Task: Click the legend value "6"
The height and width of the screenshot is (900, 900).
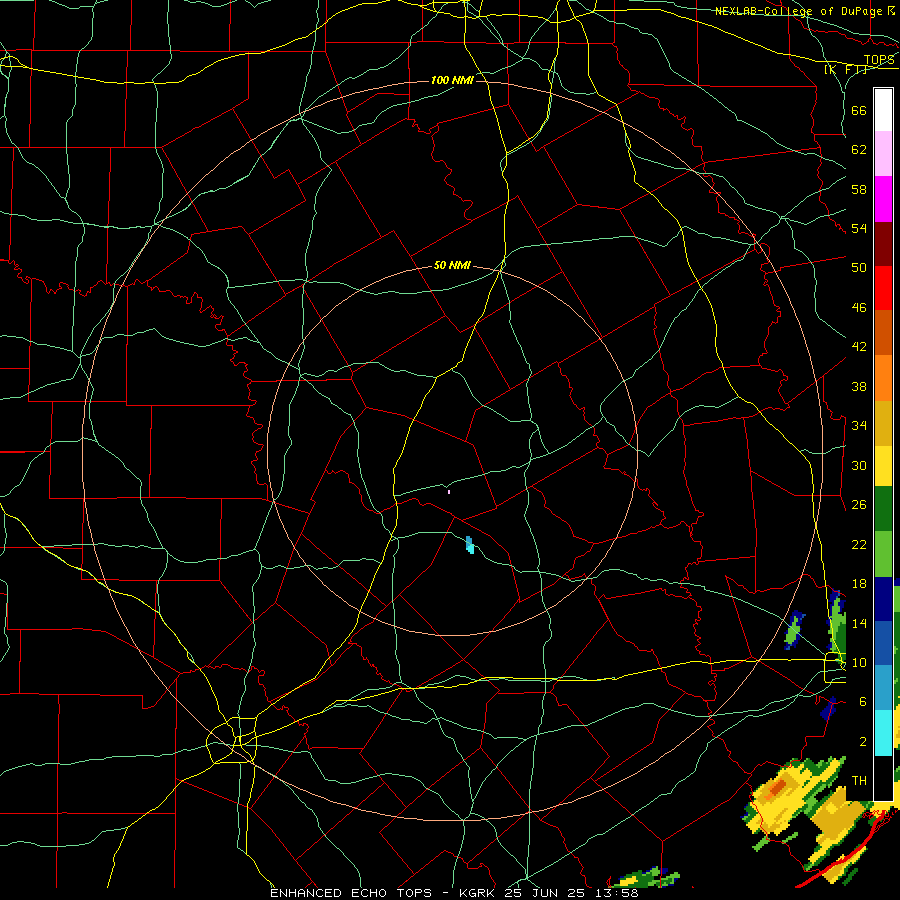Action: [863, 702]
